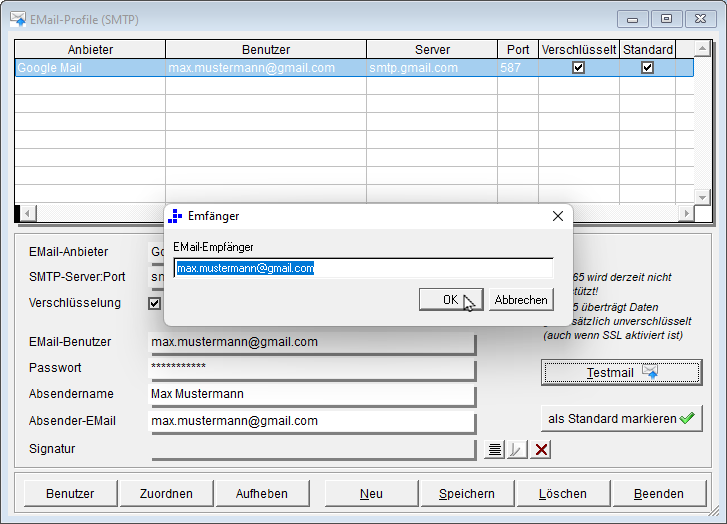Viewport: 727px width, 524px height.
Task: Click the Standard column header
Action: tap(648, 49)
